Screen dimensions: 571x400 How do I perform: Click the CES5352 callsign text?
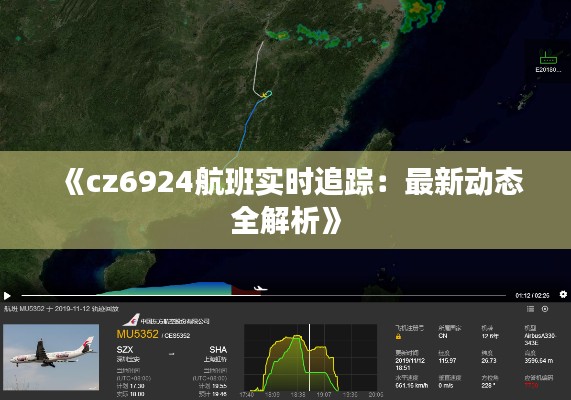coord(177,336)
